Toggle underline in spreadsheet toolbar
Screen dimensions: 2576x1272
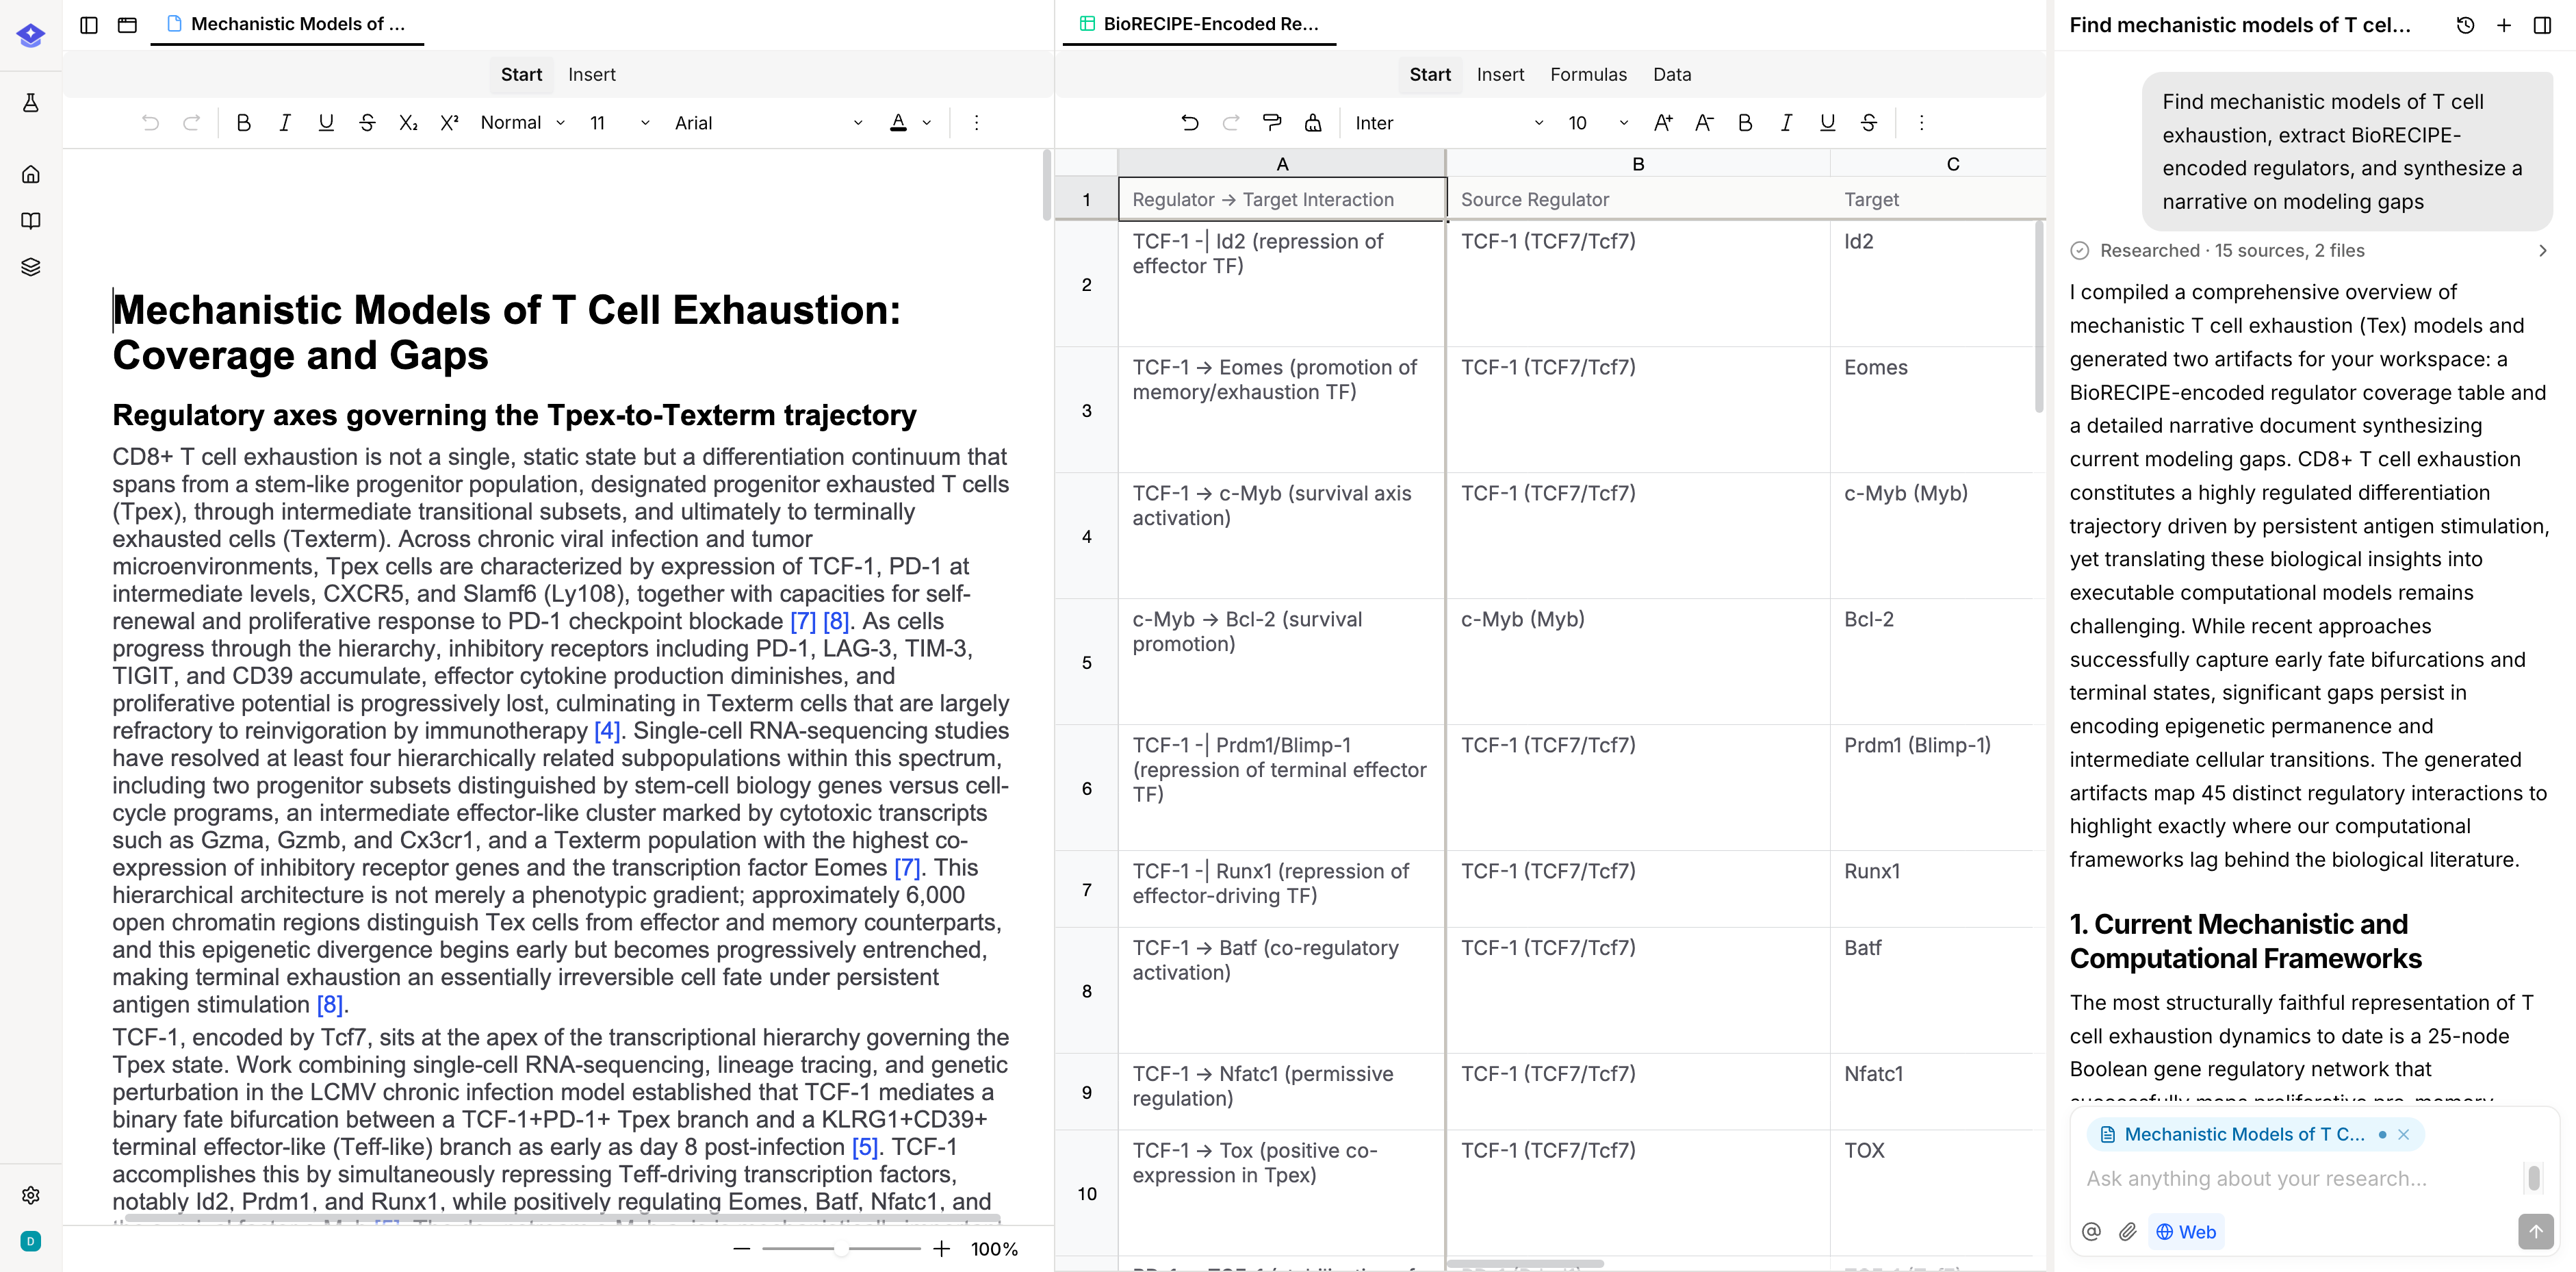(1827, 123)
